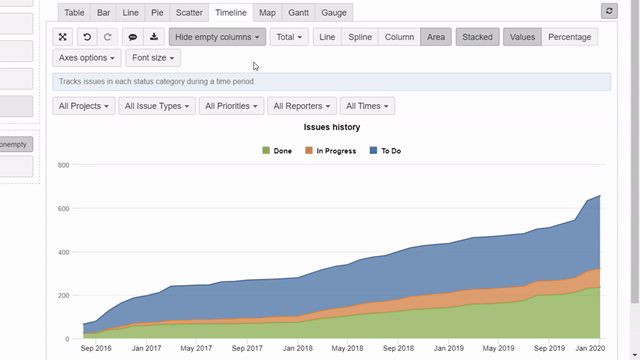Open the All Projects filter dropdown
This screenshot has height=360, width=640.
click(x=84, y=106)
